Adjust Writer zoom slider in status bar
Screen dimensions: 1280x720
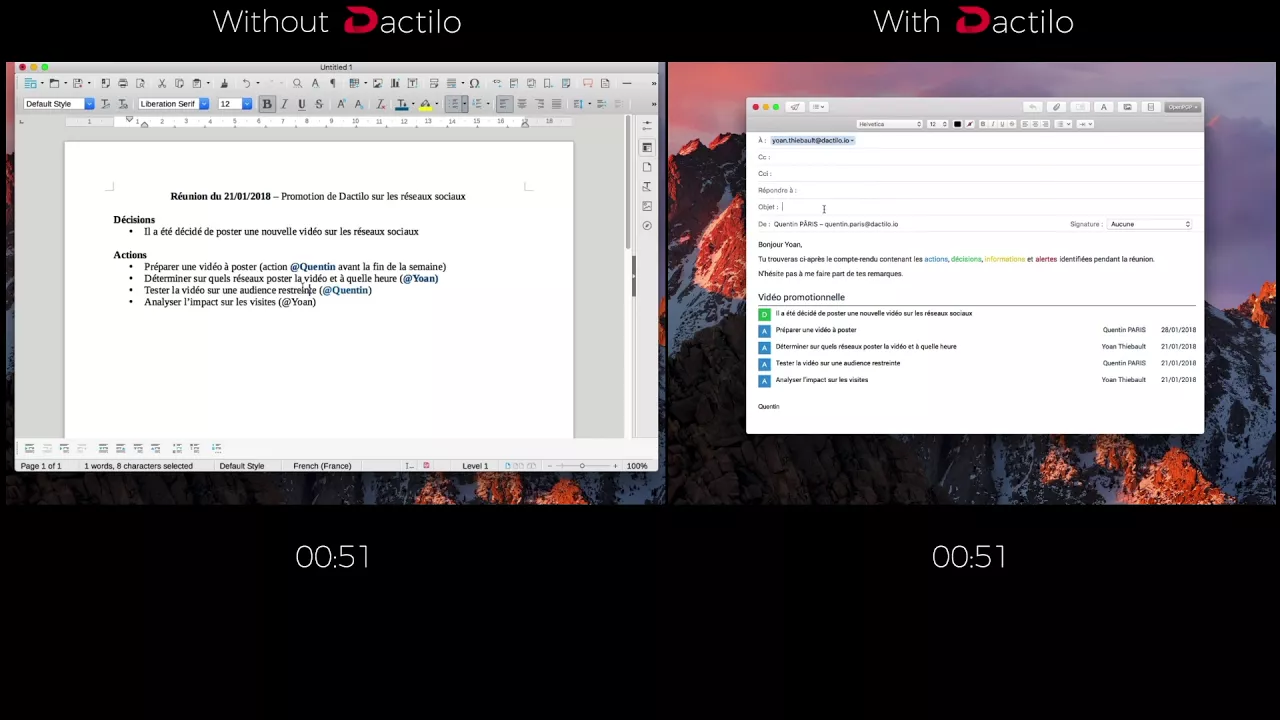(x=582, y=466)
